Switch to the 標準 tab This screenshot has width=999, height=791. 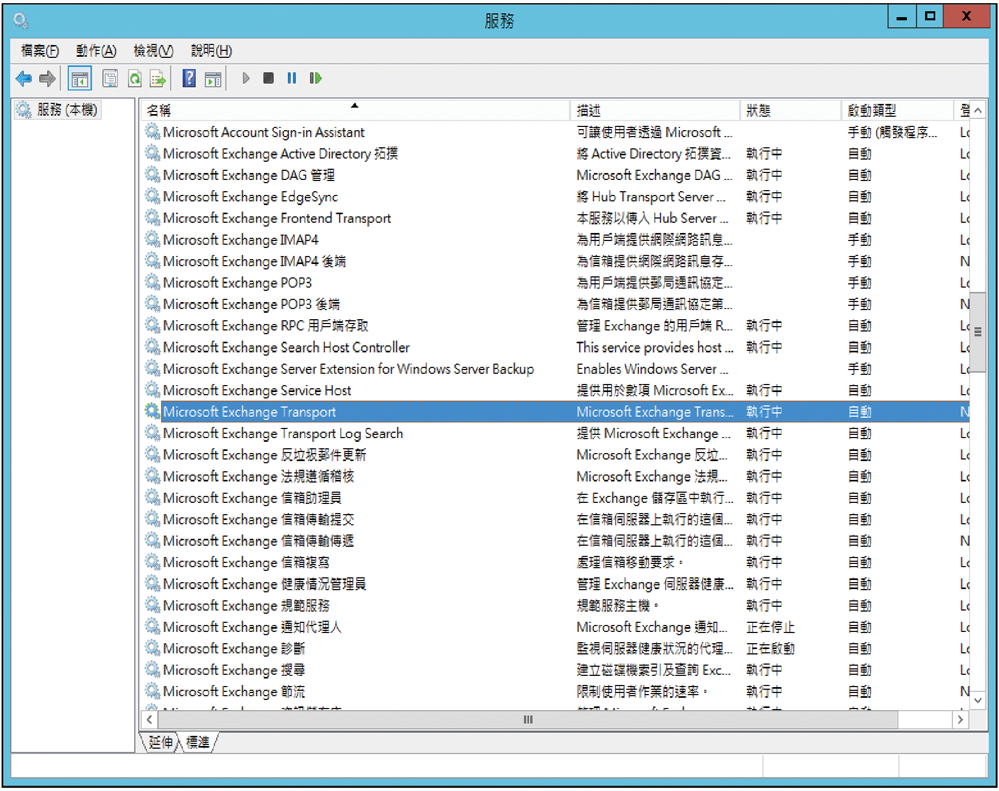[x=198, y=742]
